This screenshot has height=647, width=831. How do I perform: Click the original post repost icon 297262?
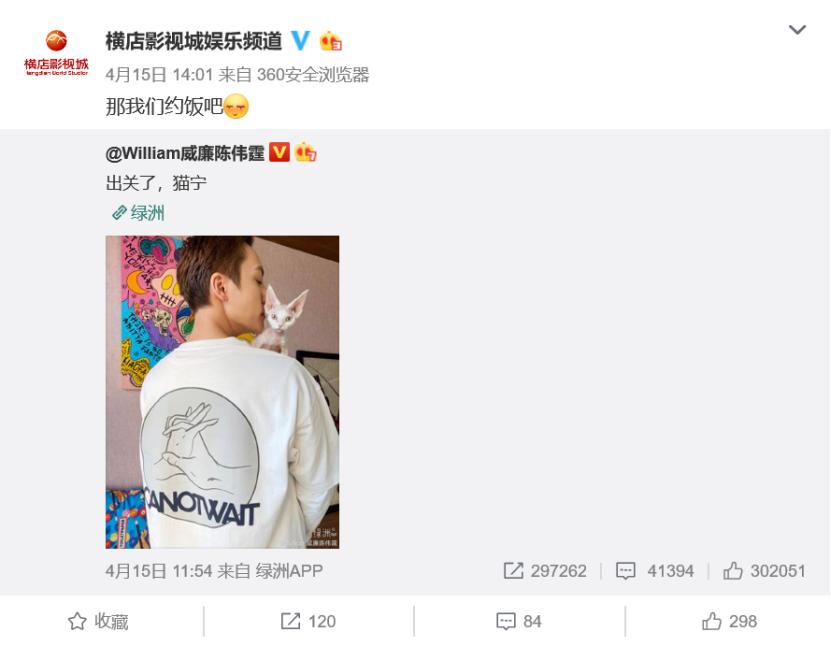point(545,571)
